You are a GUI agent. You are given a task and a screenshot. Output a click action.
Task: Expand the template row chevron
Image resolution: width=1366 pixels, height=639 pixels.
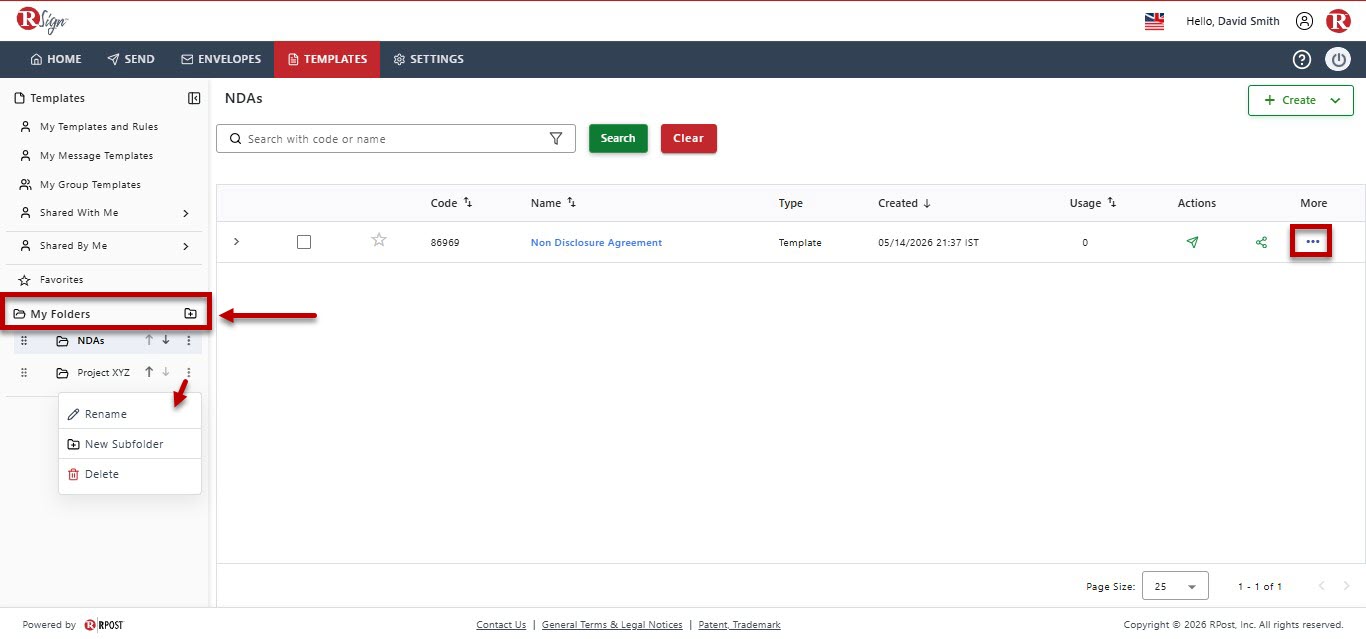click(x=236, y=242)
